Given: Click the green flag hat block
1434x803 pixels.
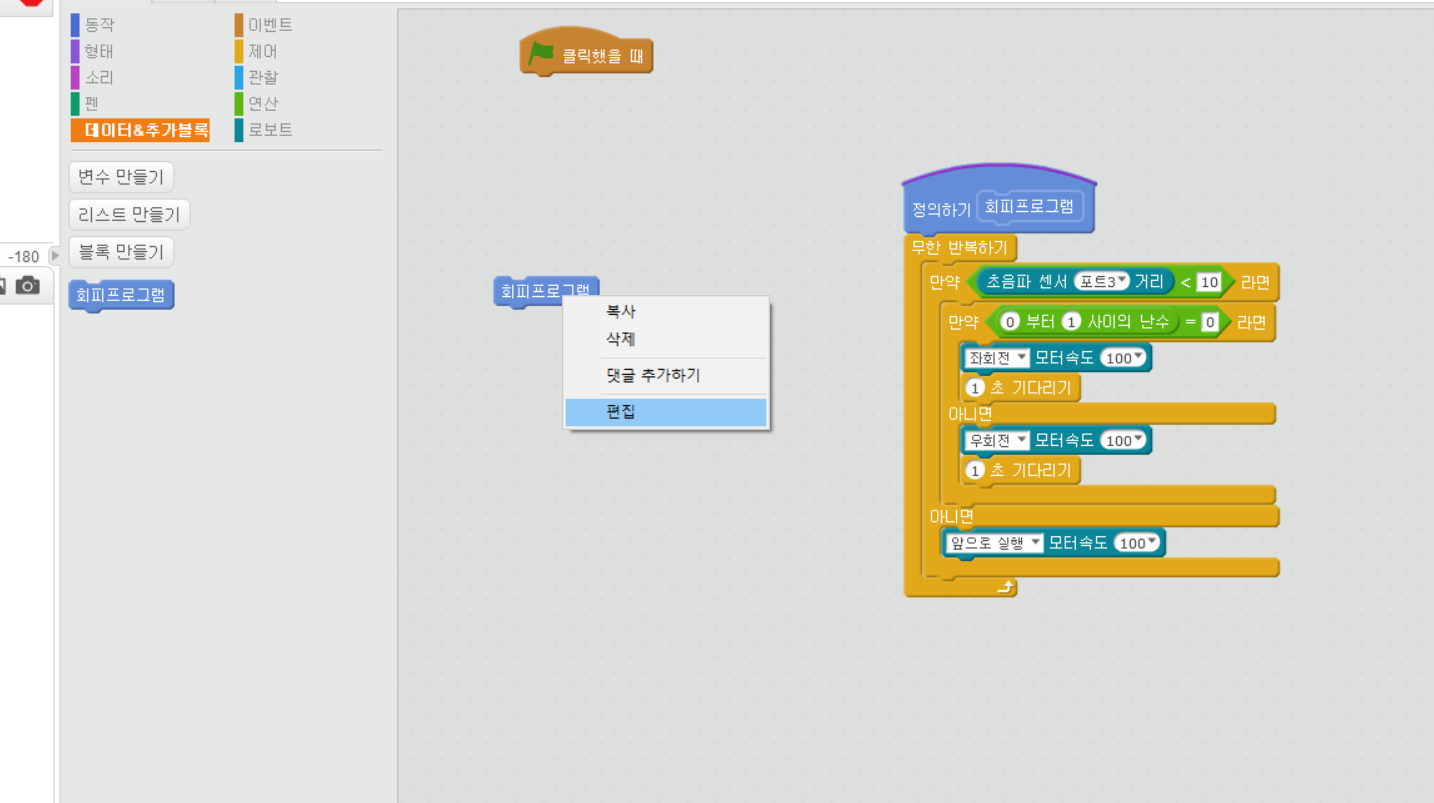Looking at the screenshot, I should 586,52.
